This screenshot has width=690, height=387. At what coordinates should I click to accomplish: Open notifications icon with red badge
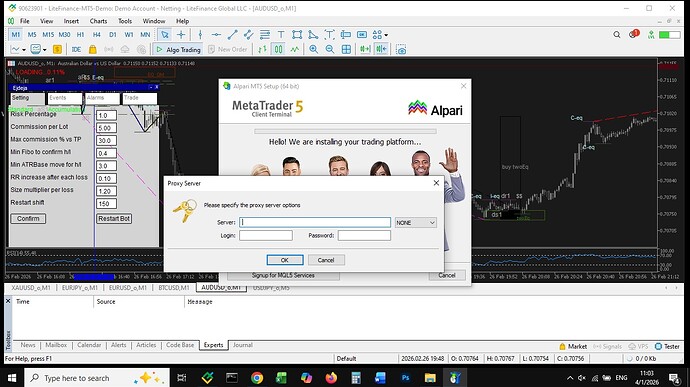(x=634, y=34)
